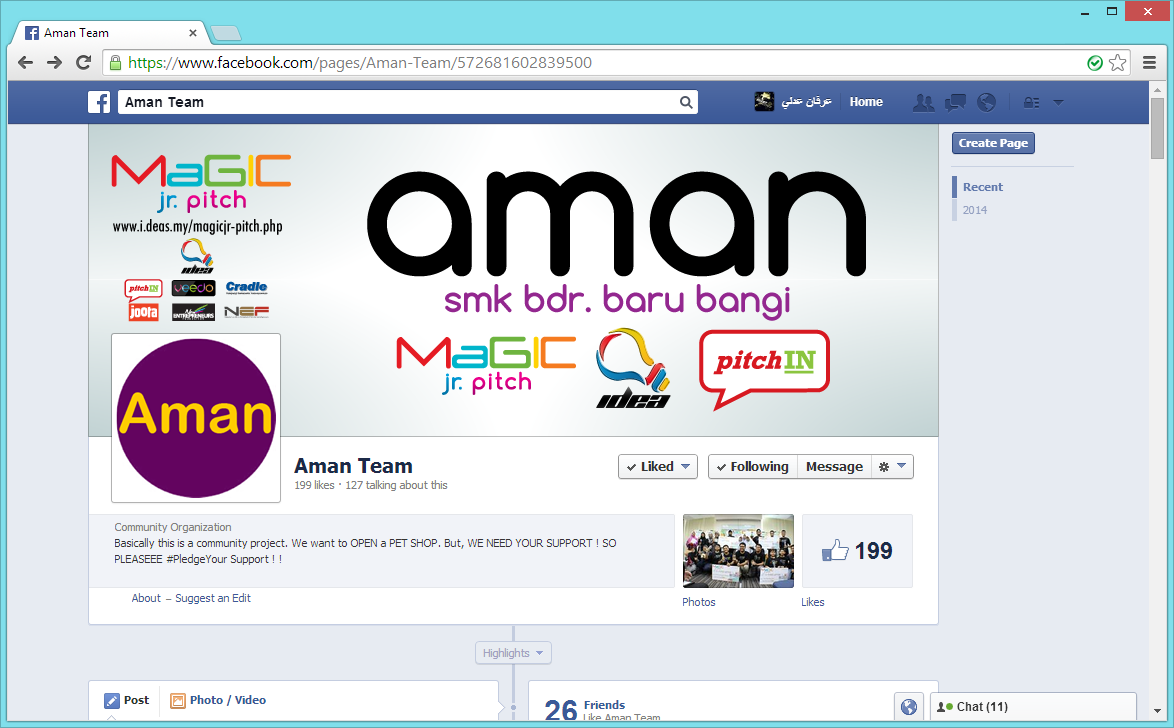Open the Chrome hamburger menu

tap(1149, 63)
